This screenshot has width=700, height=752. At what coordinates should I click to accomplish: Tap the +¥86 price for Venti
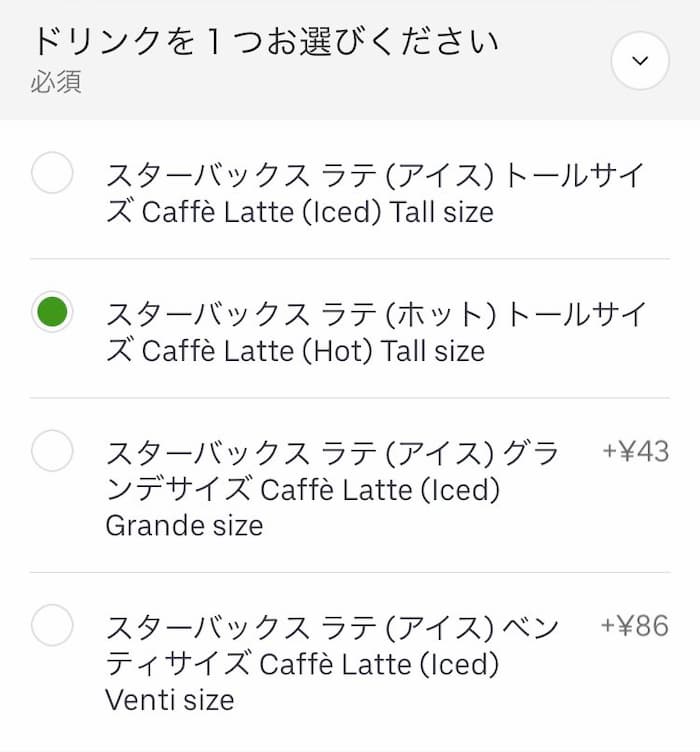coord(635,627)
